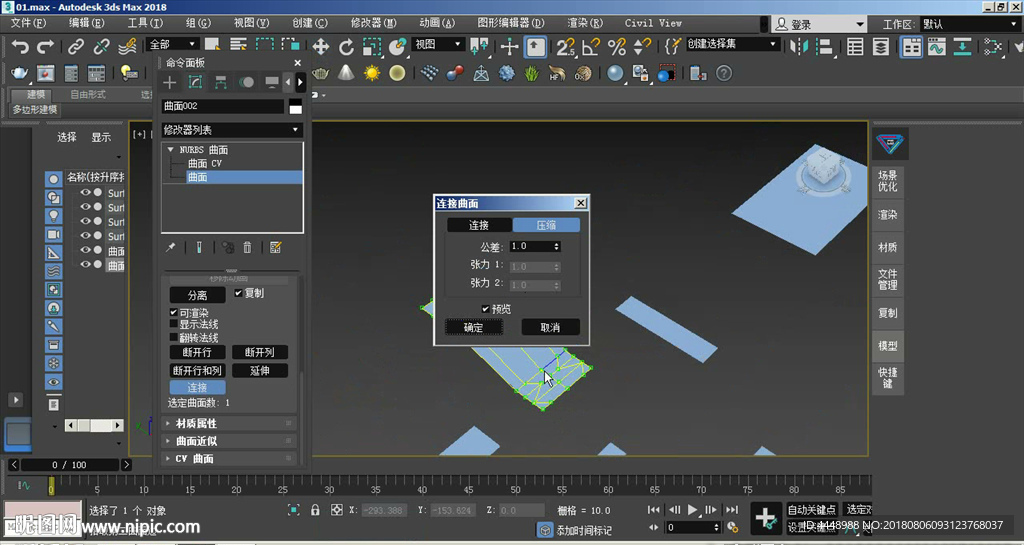1024x545 pixels.
Task: Click the 分离 button
Action: 197,295
